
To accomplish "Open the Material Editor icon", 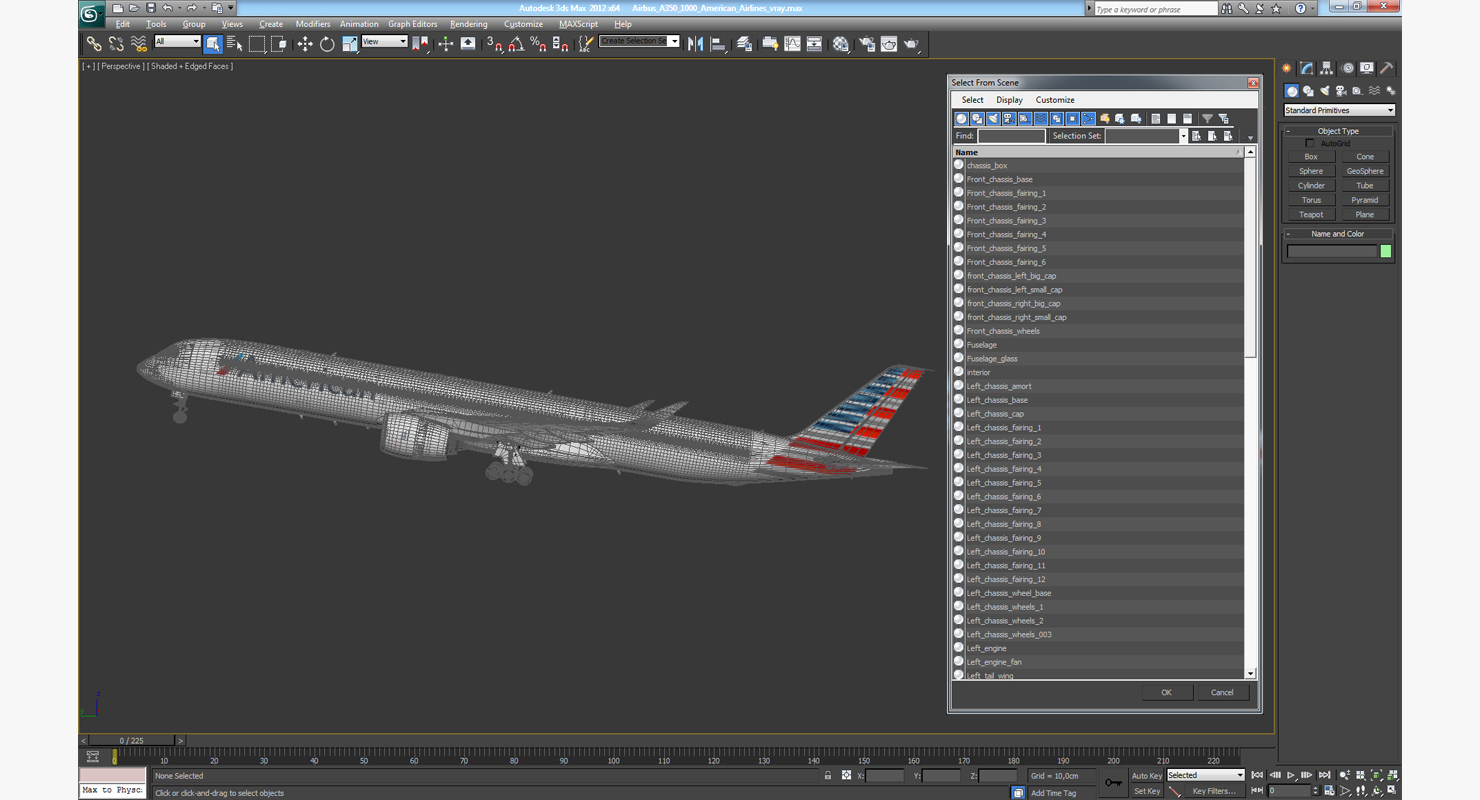I will tap(841, 44).
